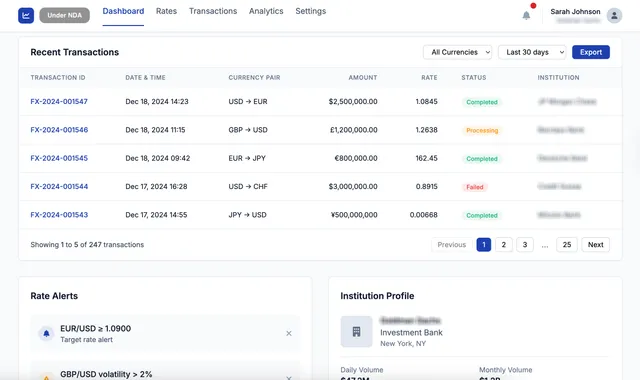Select page 1 in pagination
The width and height of the screenshot is (640, 380).
coord(484,244)
